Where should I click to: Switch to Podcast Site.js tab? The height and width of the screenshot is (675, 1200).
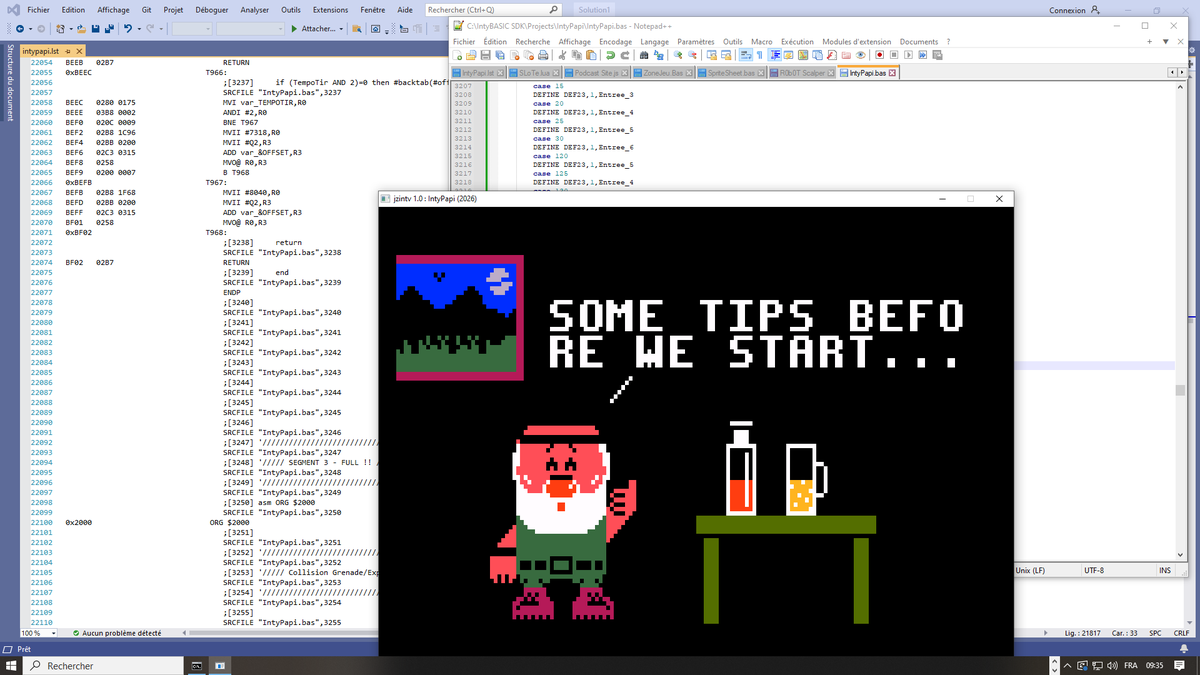click(x=595, y=73)
